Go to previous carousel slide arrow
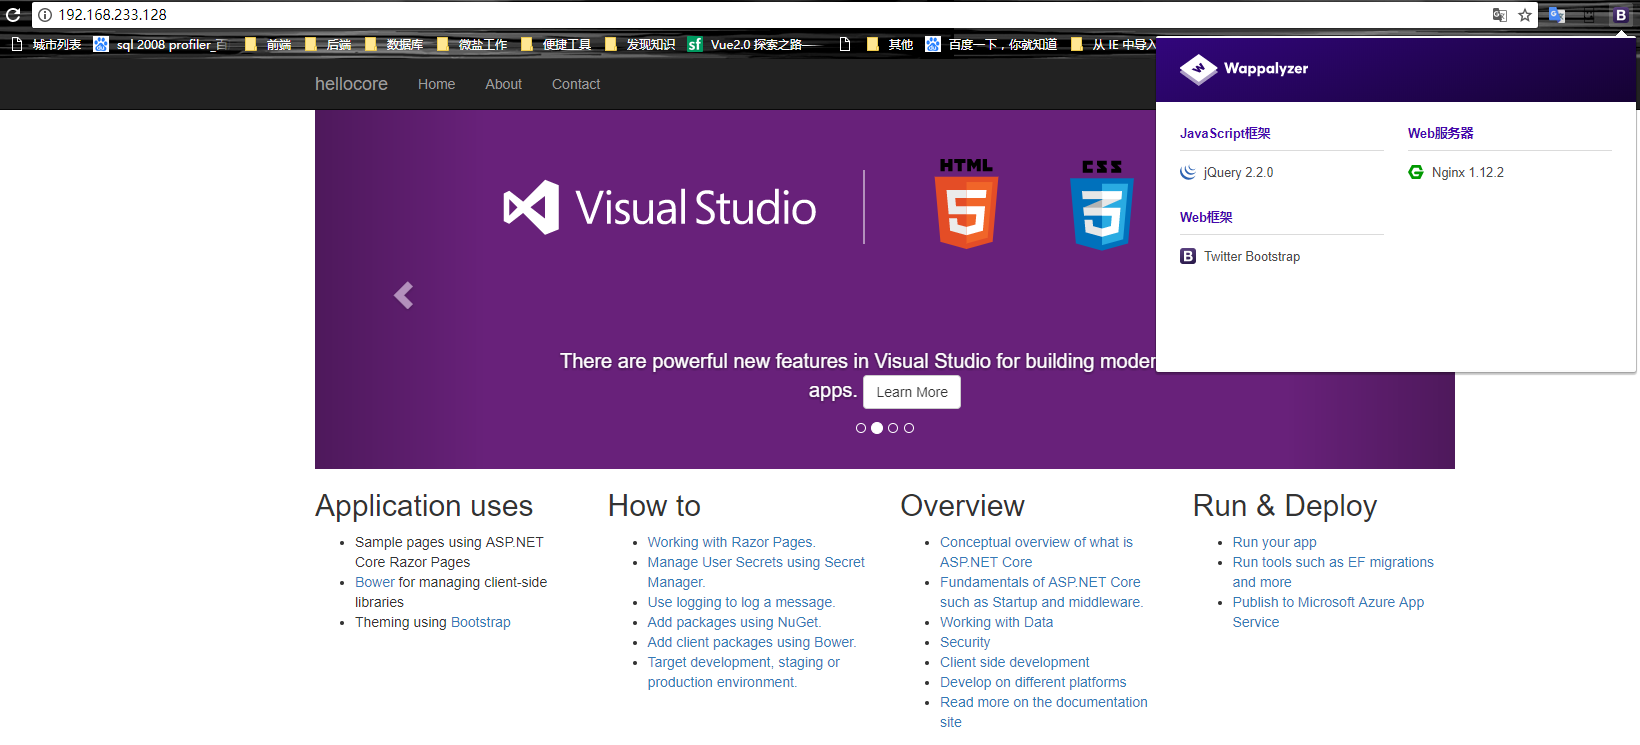 [x=403, y=295]
